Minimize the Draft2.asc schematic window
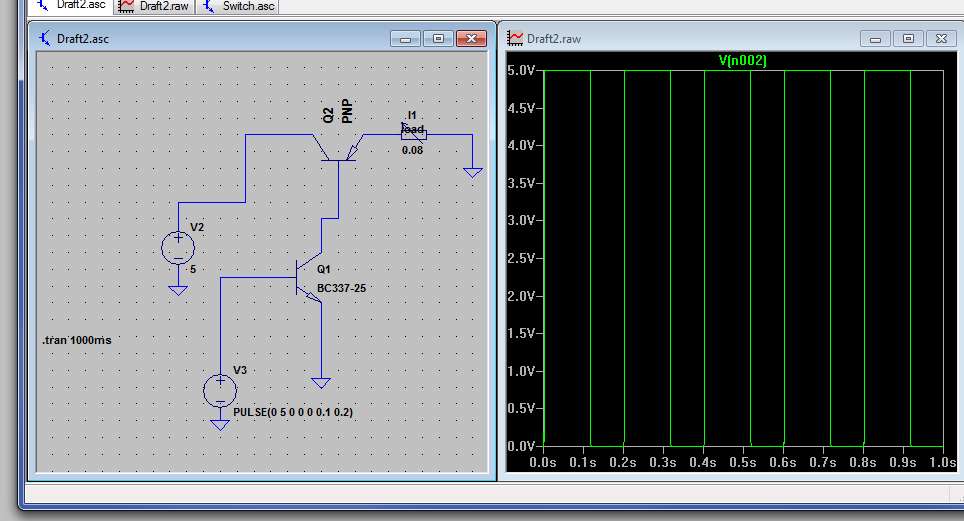The image size is (964, 521). (x=405, y=39)
